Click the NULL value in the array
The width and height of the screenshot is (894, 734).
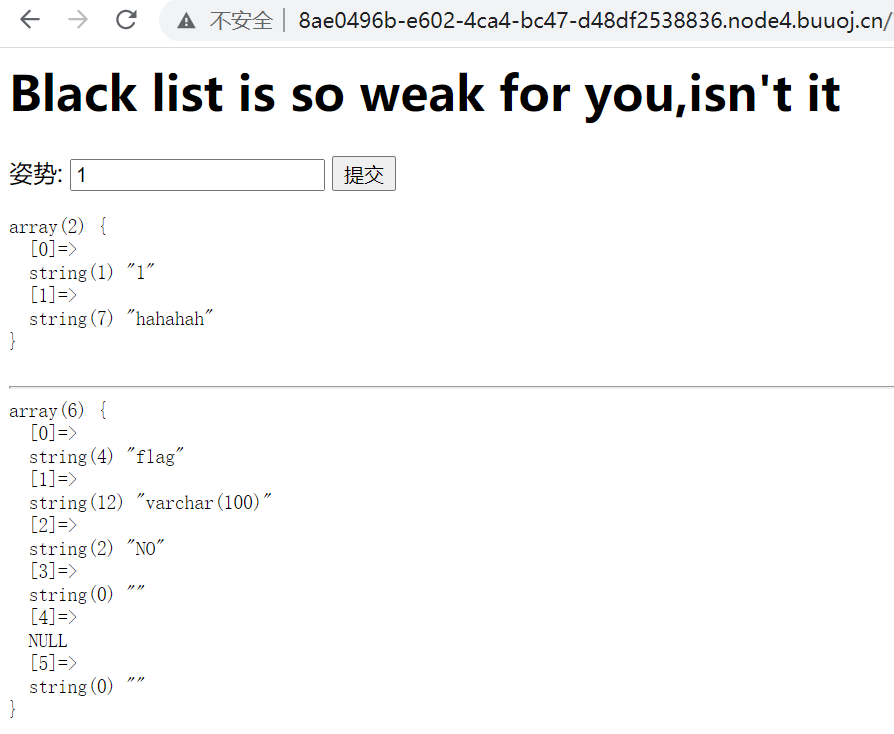48,641
